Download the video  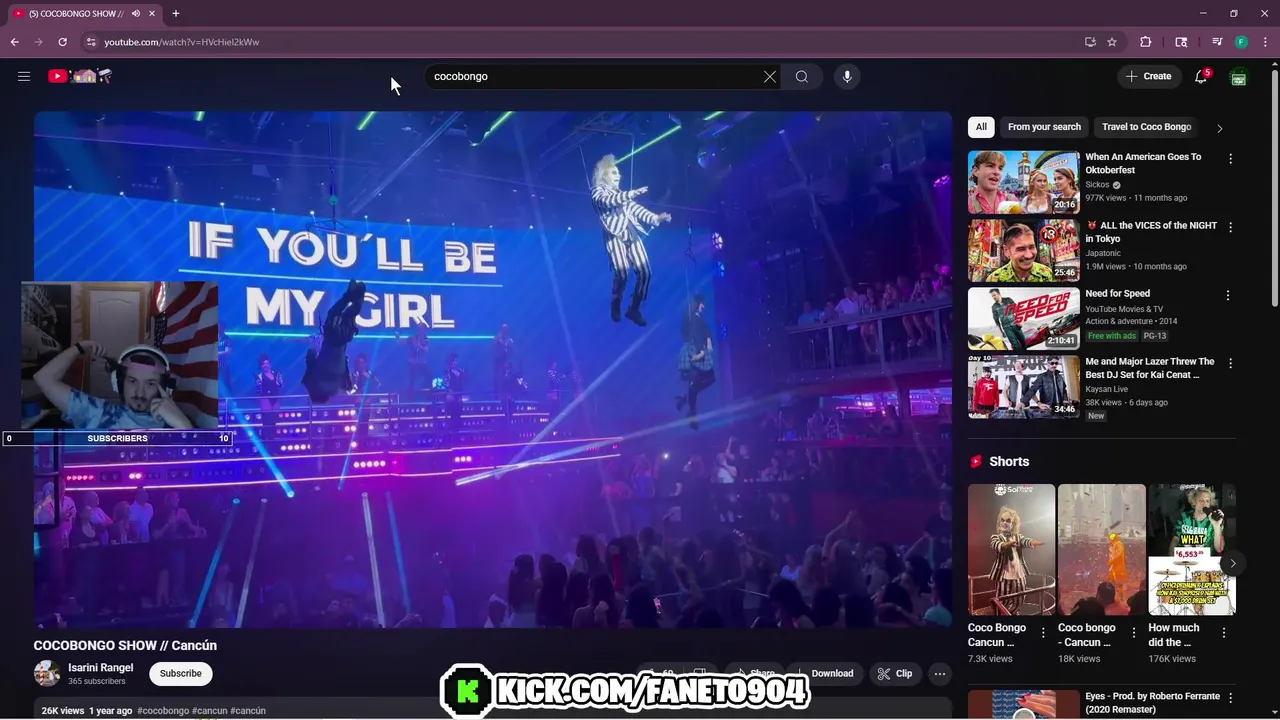point(825,674)
